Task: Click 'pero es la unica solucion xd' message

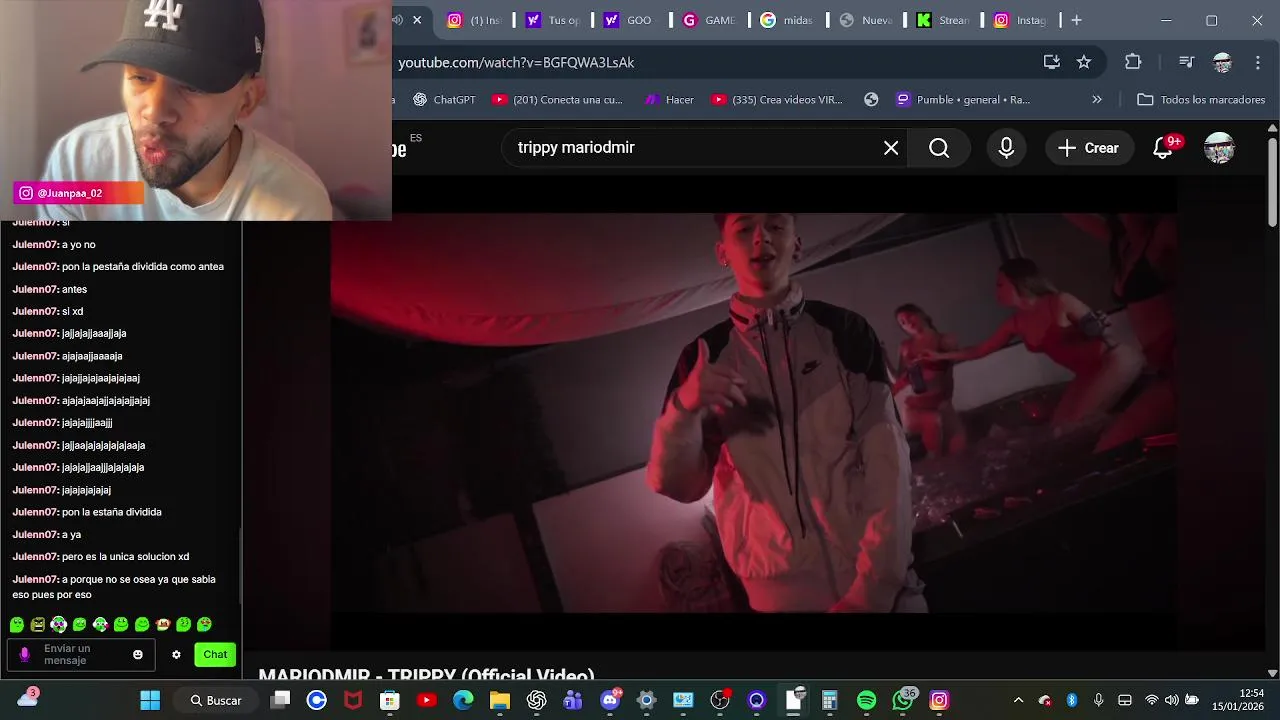Action: pyautogui.click(x=125, y=556)
